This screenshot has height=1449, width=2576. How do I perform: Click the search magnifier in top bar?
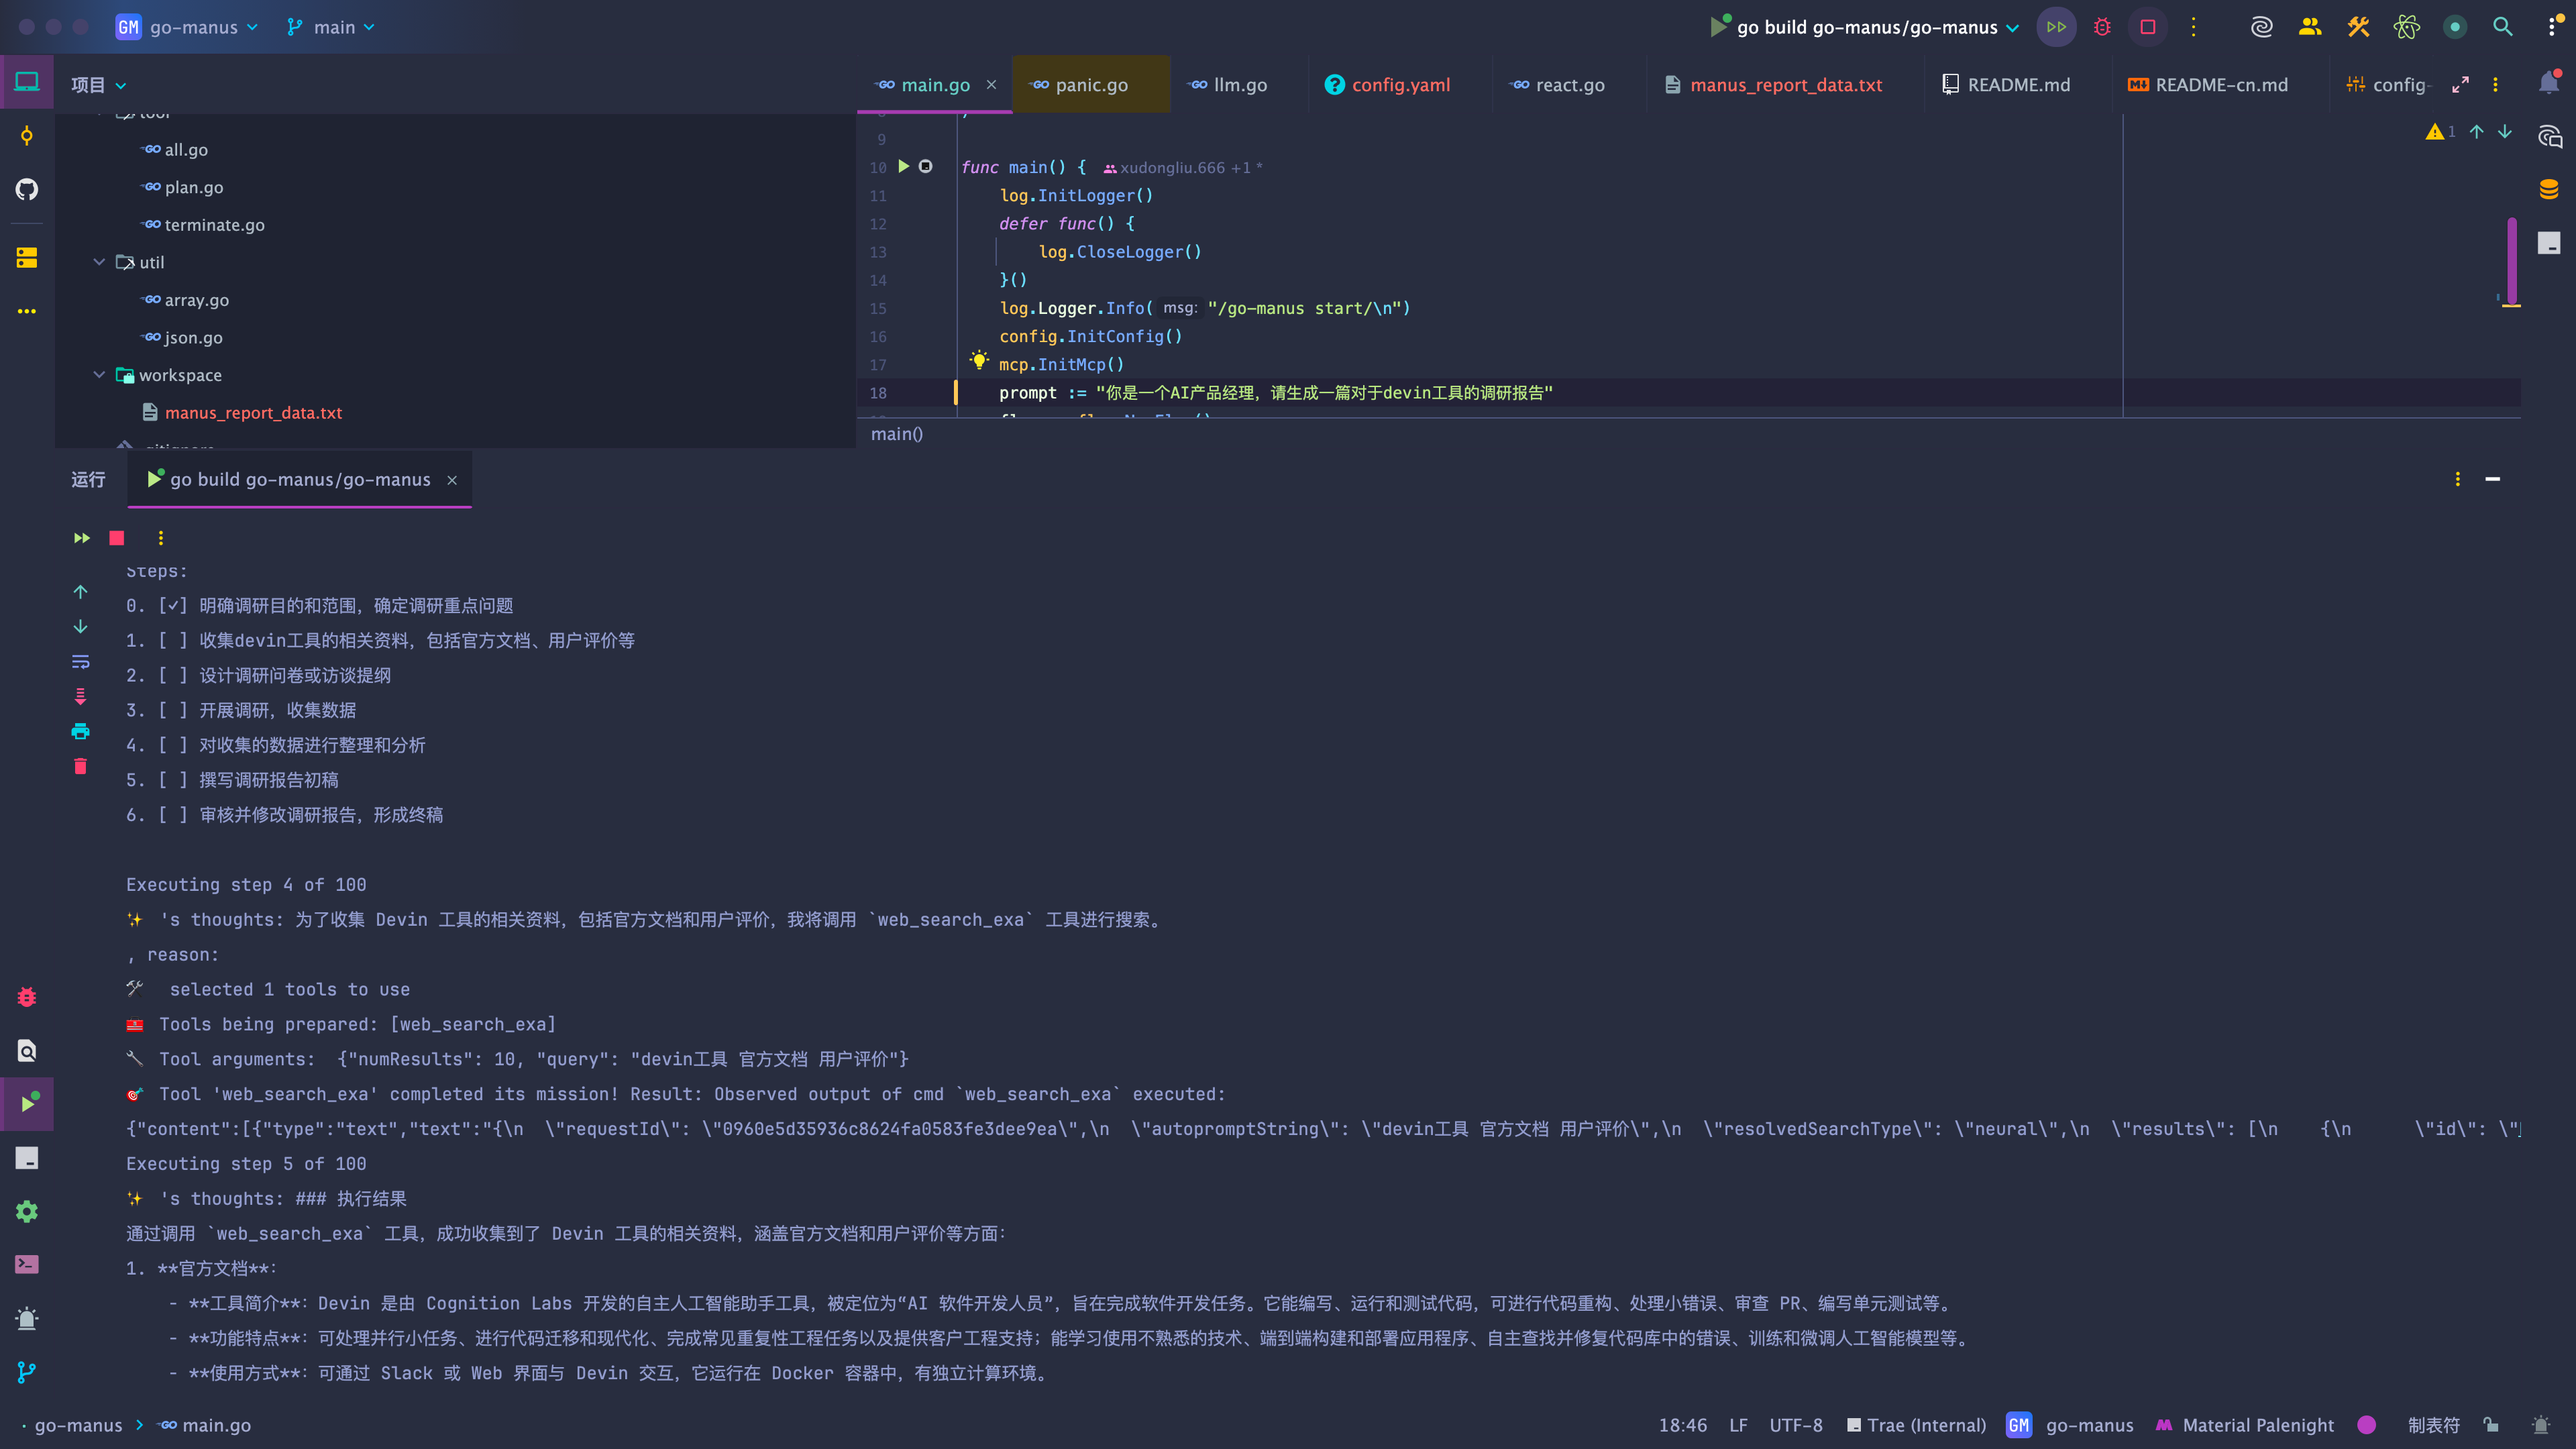(2502, 27)
